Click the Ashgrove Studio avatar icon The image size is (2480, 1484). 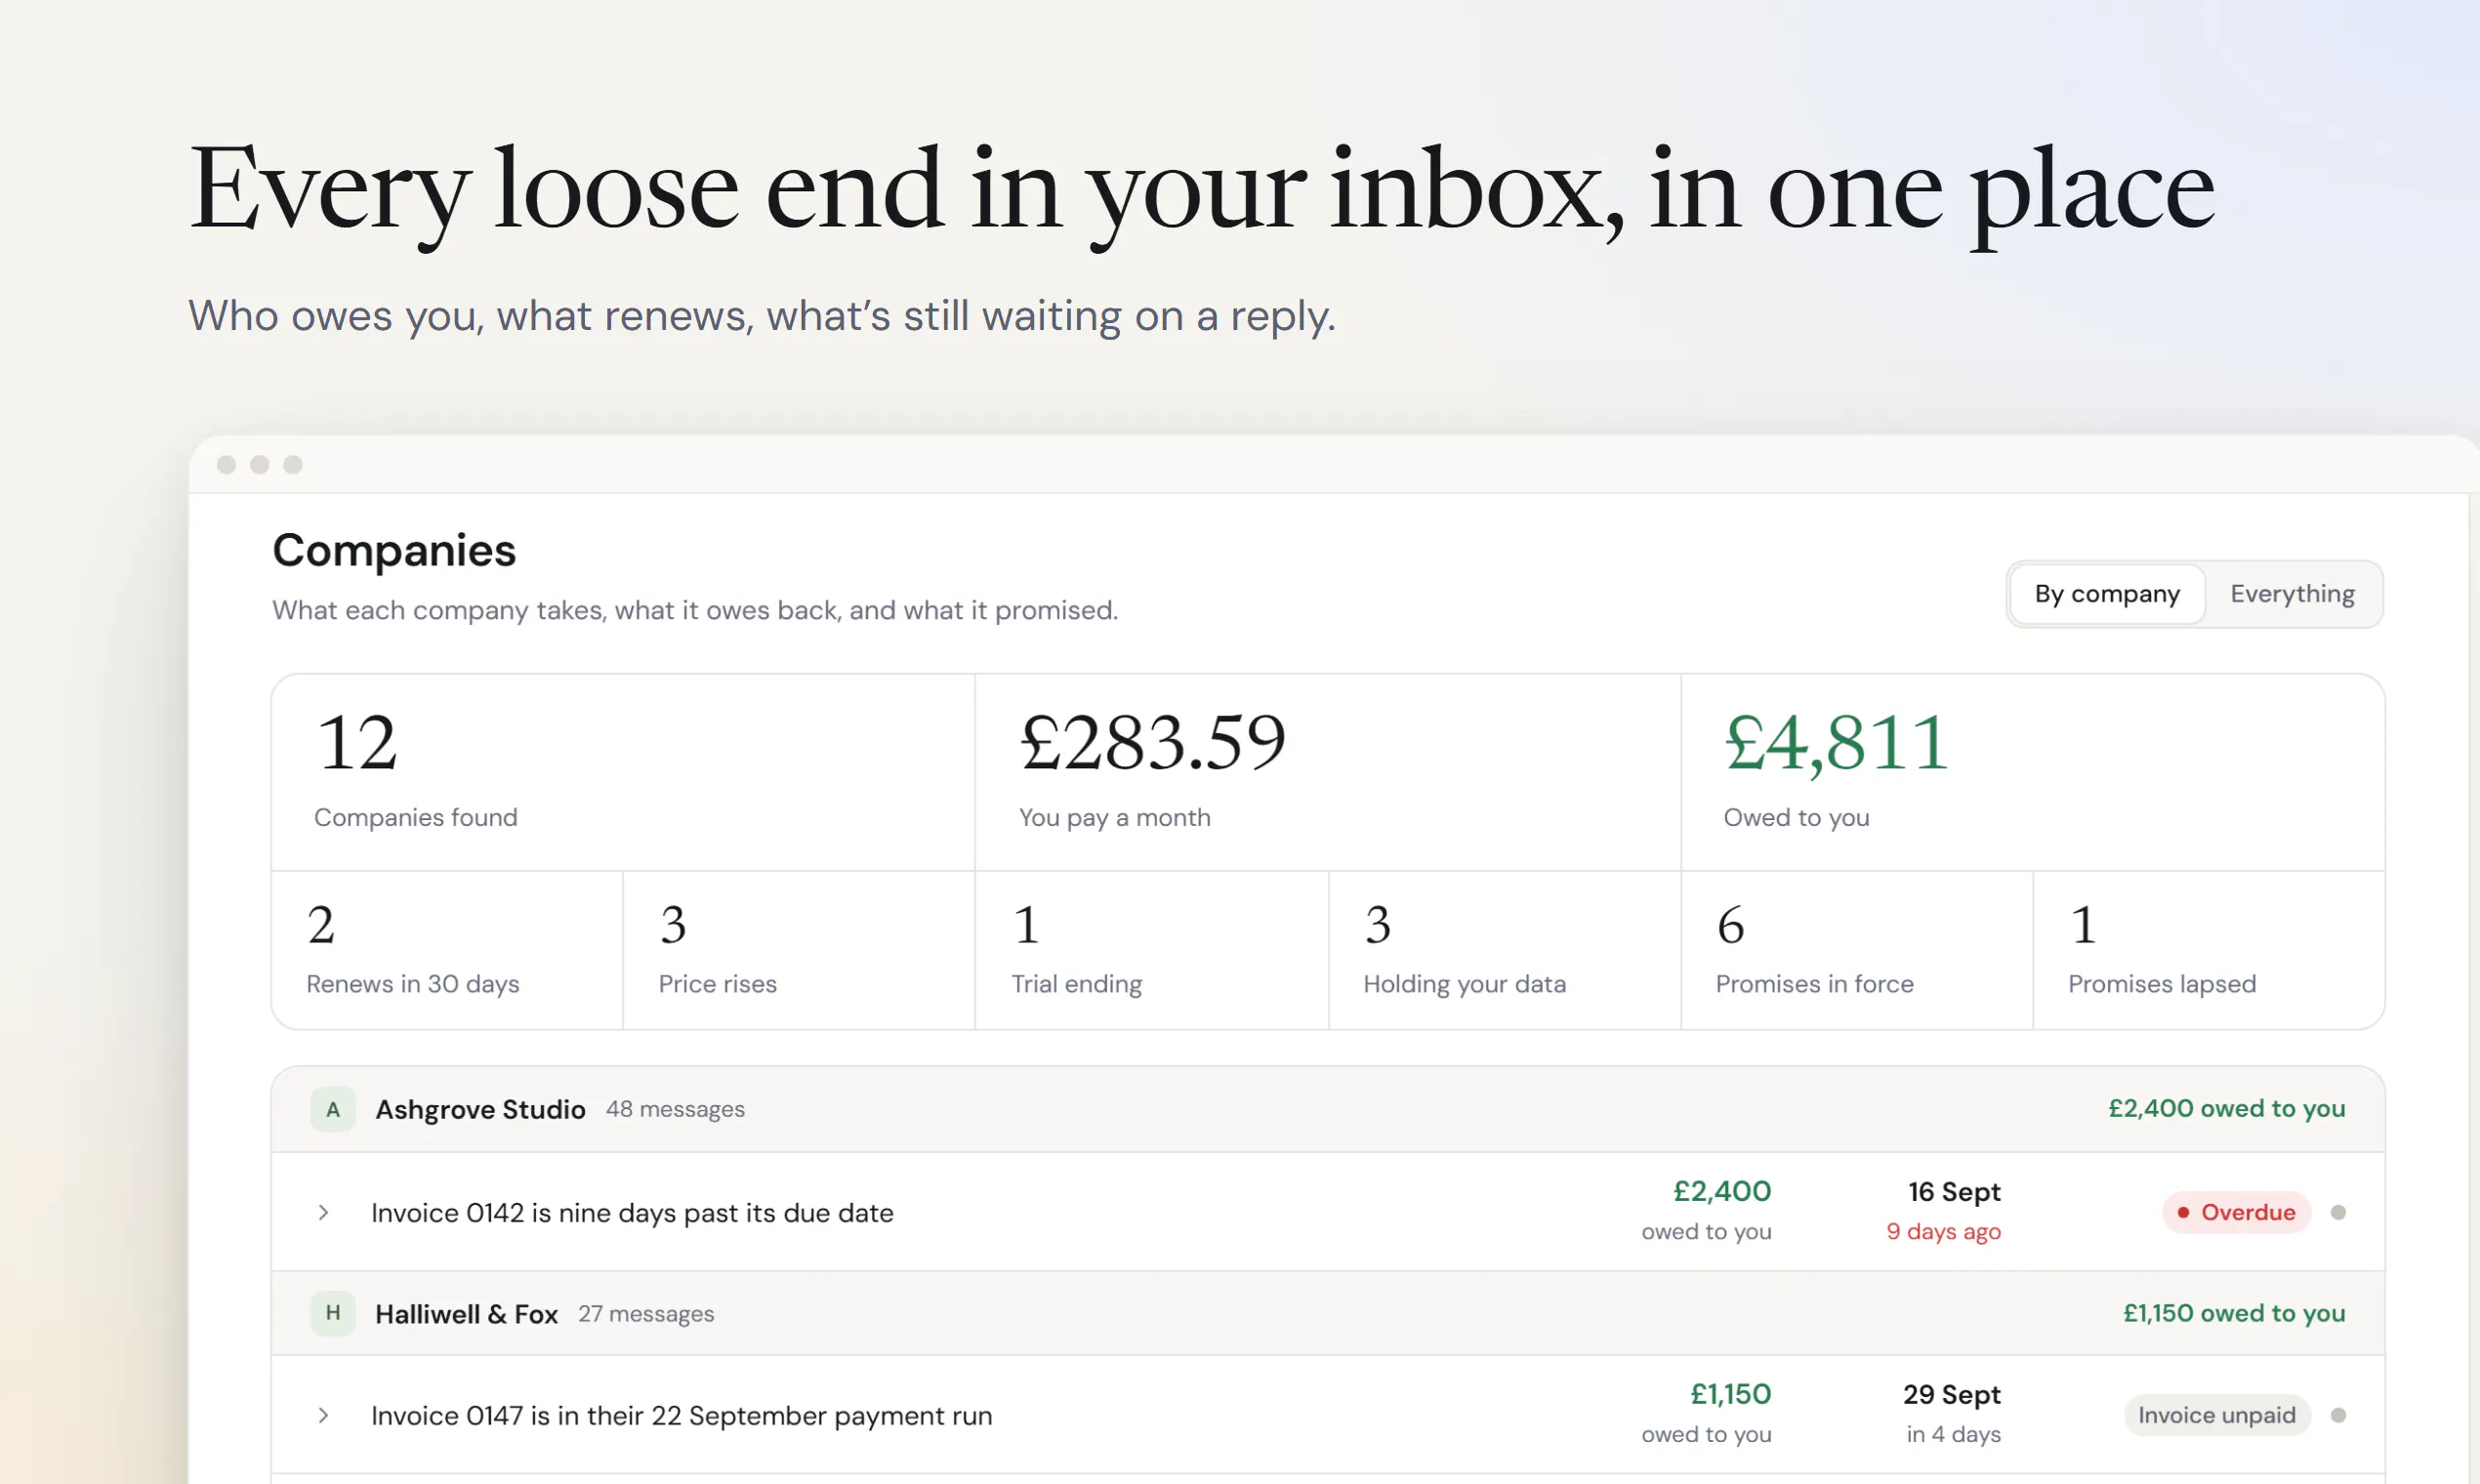pos(333,1109)
